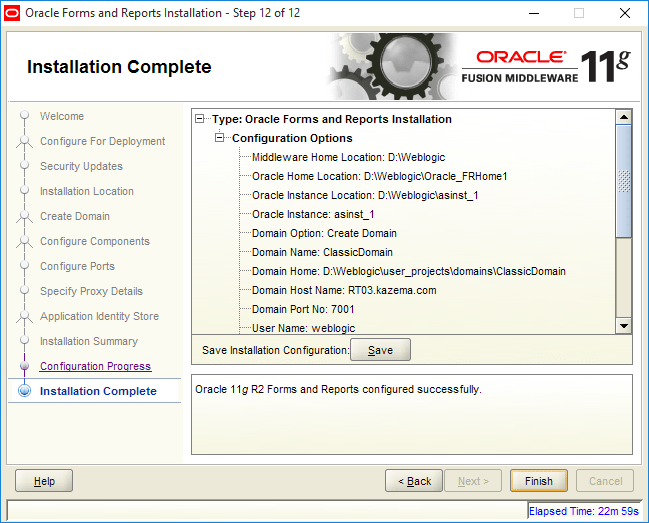This screenshot has height=523, width=649.
Task: Save the installation configuration
Action: 380,350
